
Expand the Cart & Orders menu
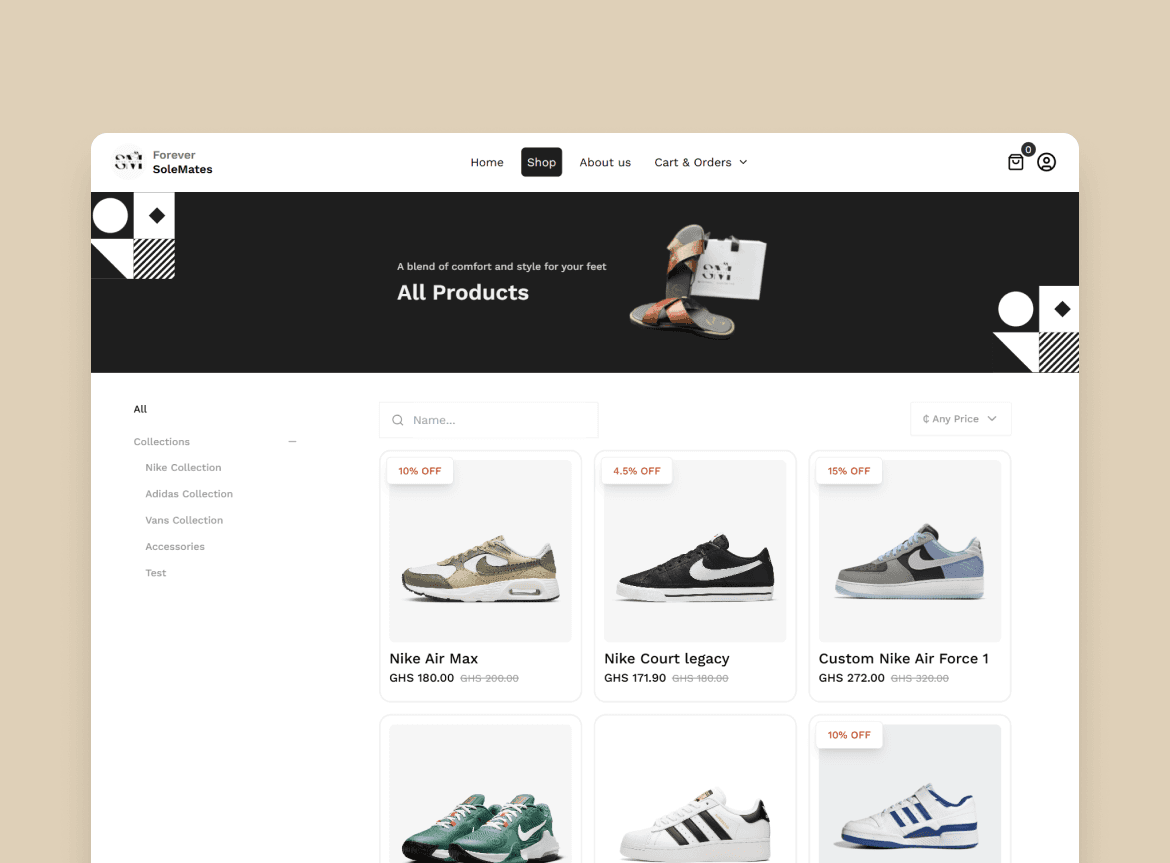click(701, 162)
